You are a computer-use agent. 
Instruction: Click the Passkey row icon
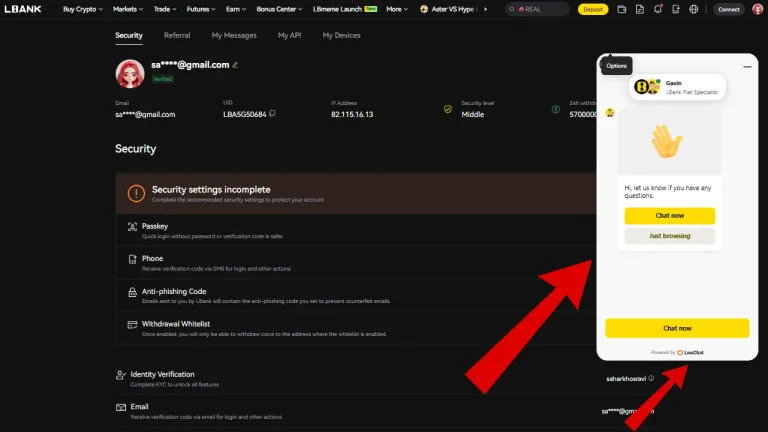(x=132, y=226)
